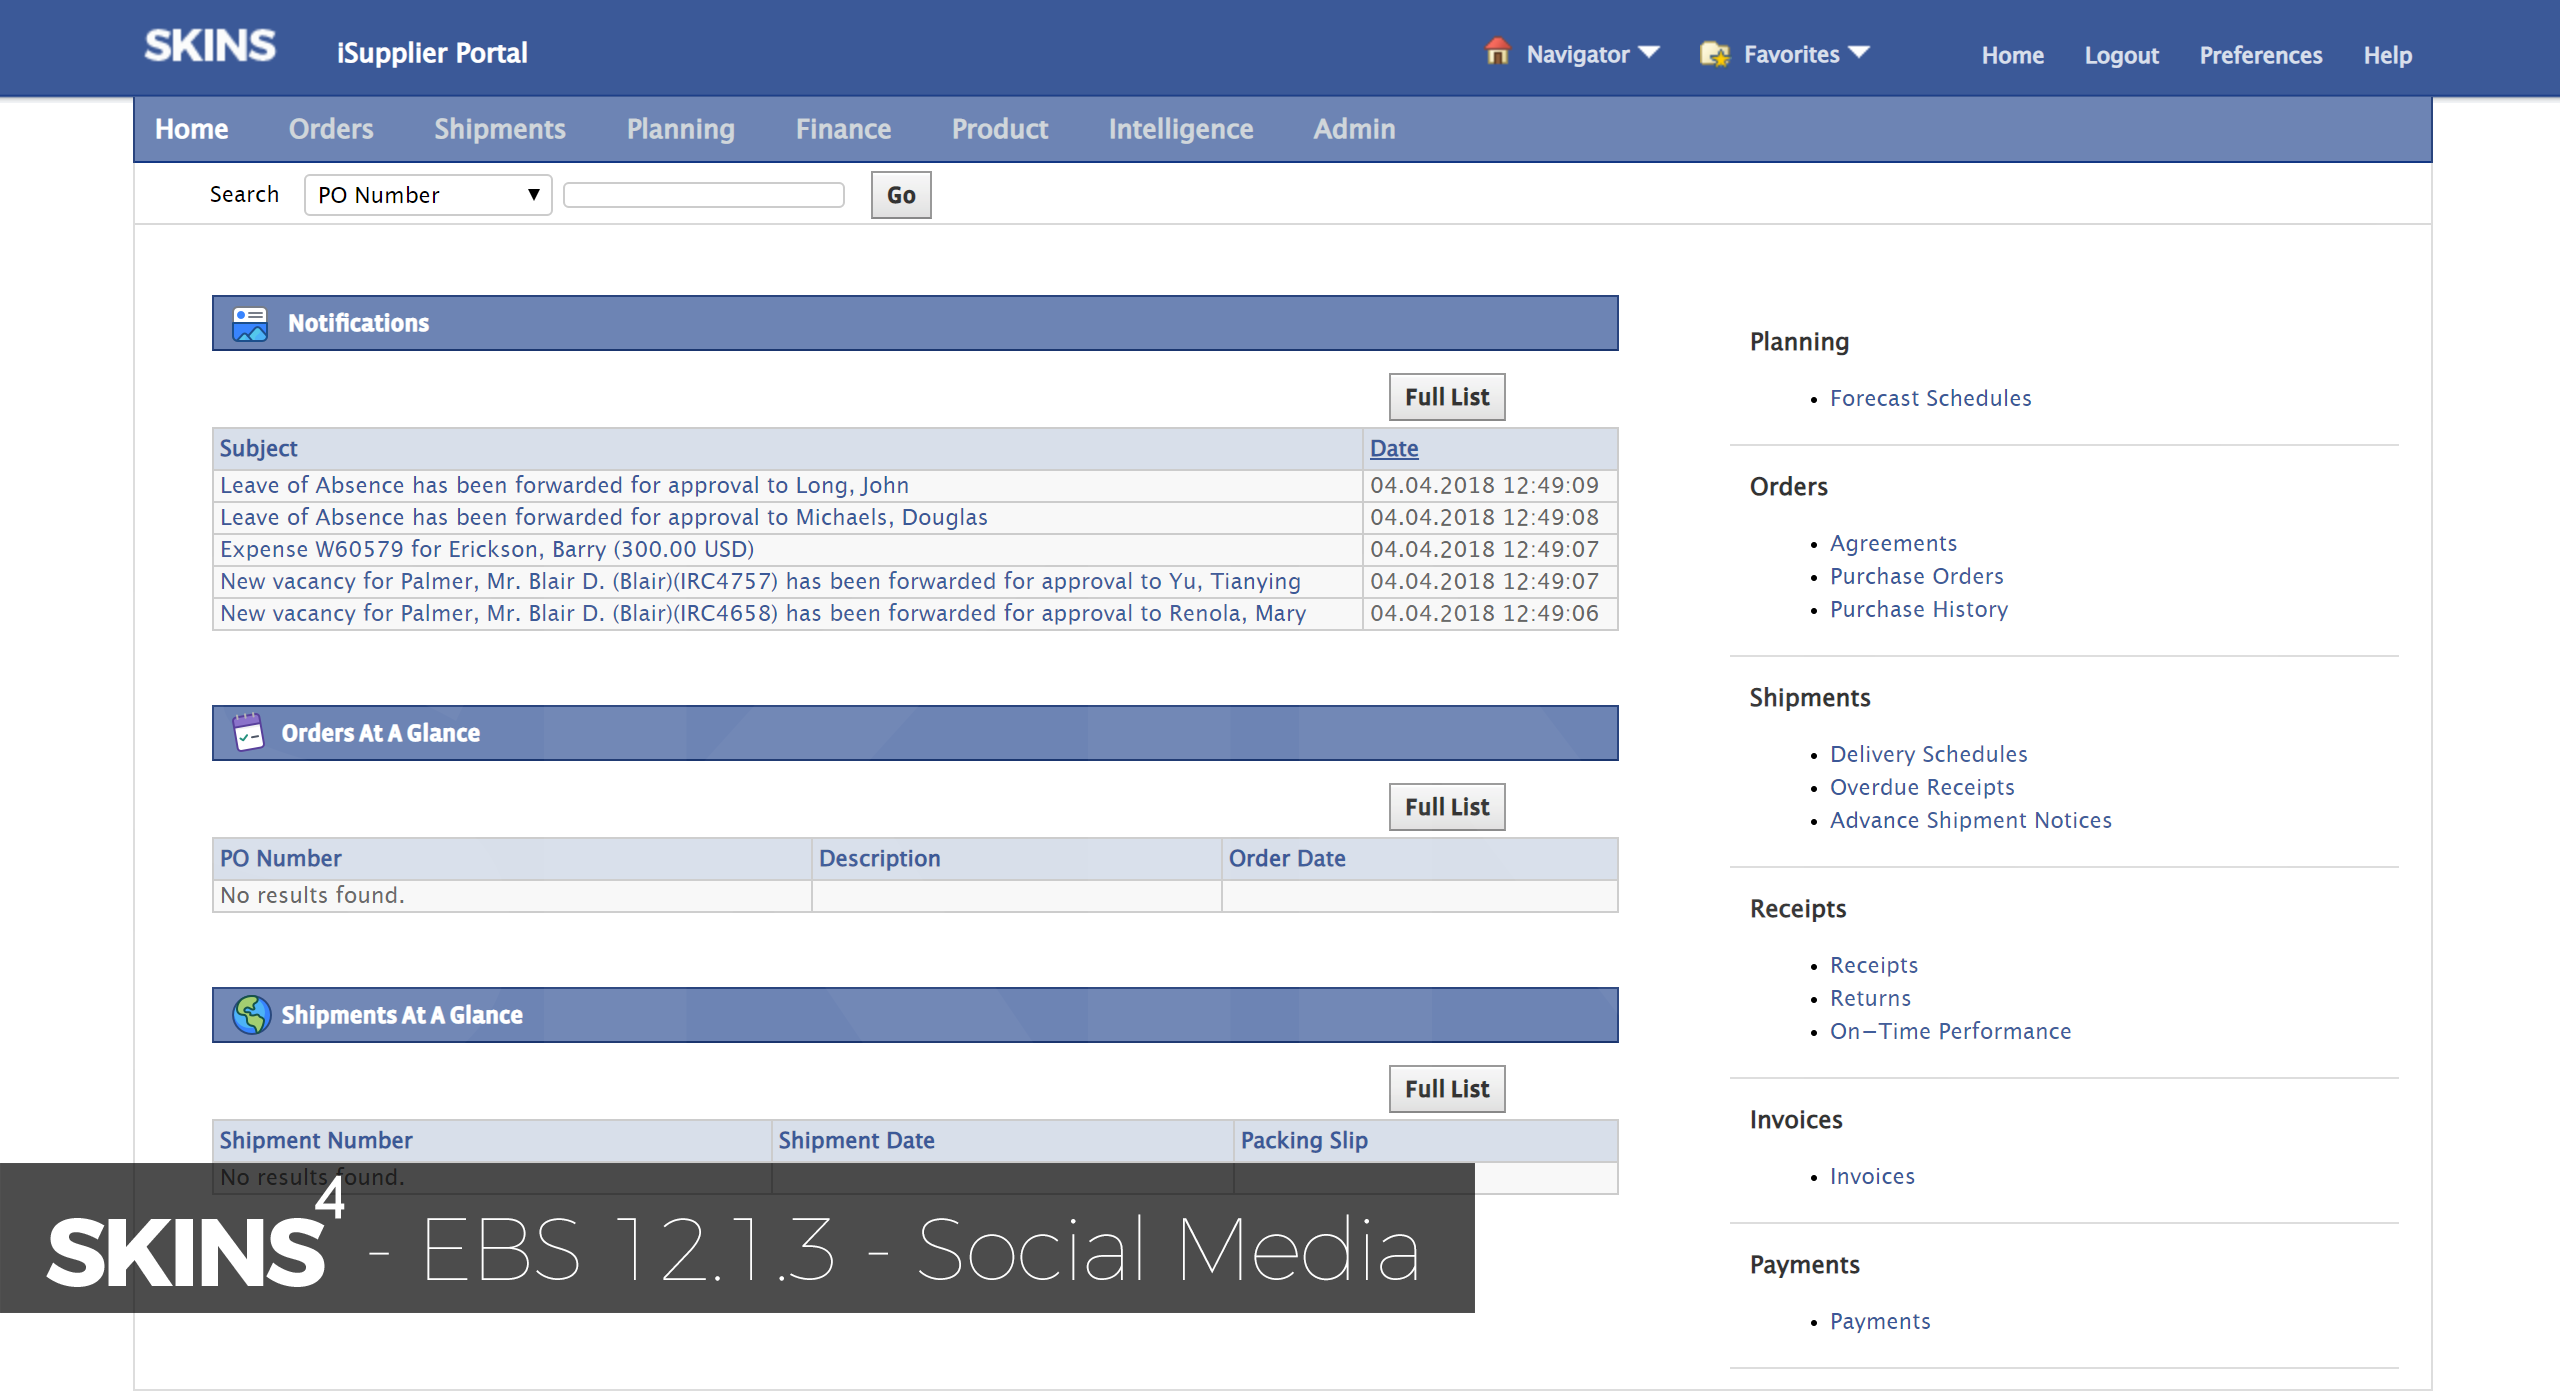Open the Orders tab
2560x1400 pixels.
click(x=331, y=129)
